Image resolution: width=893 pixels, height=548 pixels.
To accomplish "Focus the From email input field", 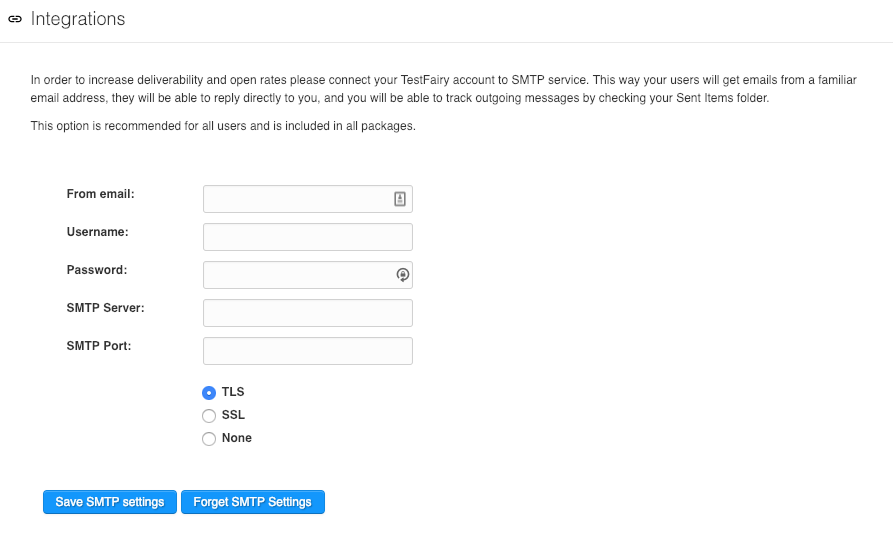I will coord(297,199).
